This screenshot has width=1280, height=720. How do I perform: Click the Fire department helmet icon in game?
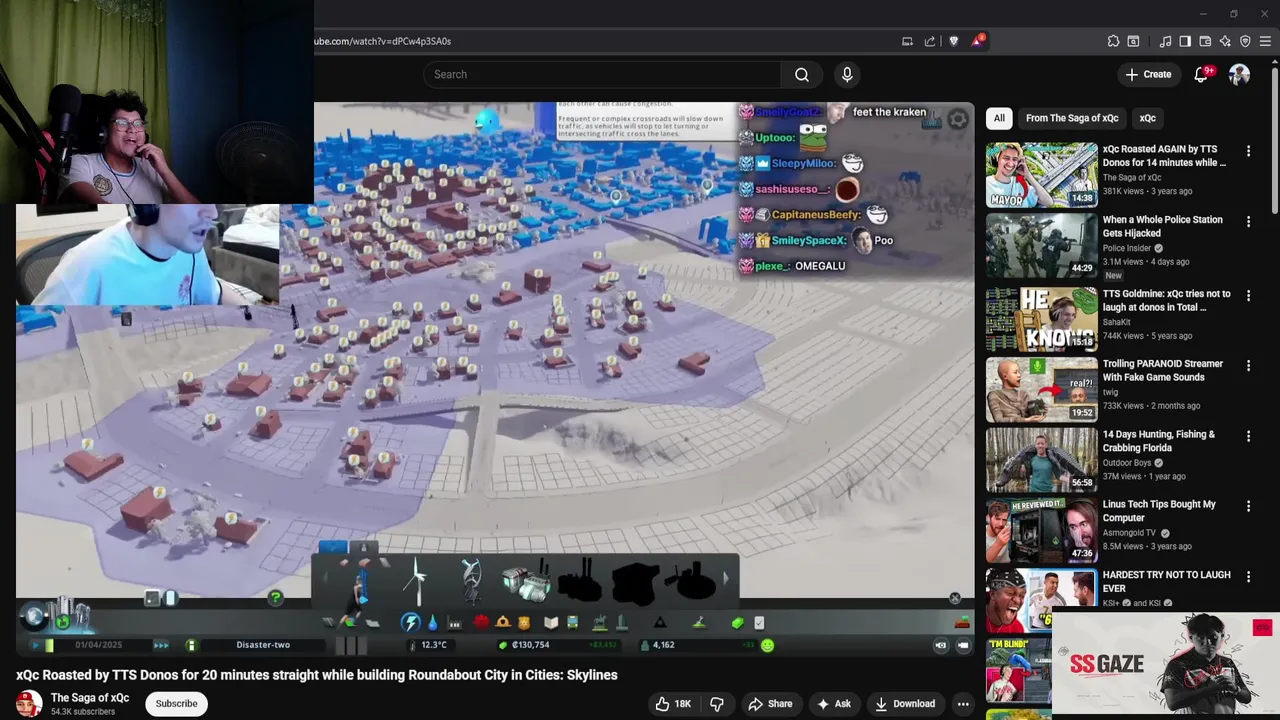point(503,623)
